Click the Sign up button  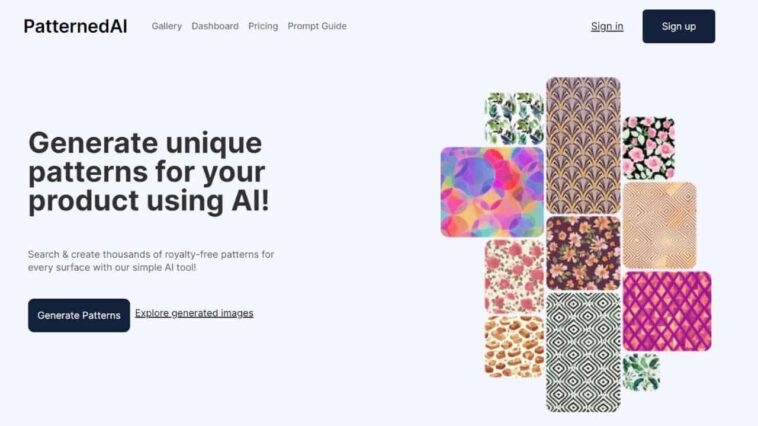click(x=679, y=26)
